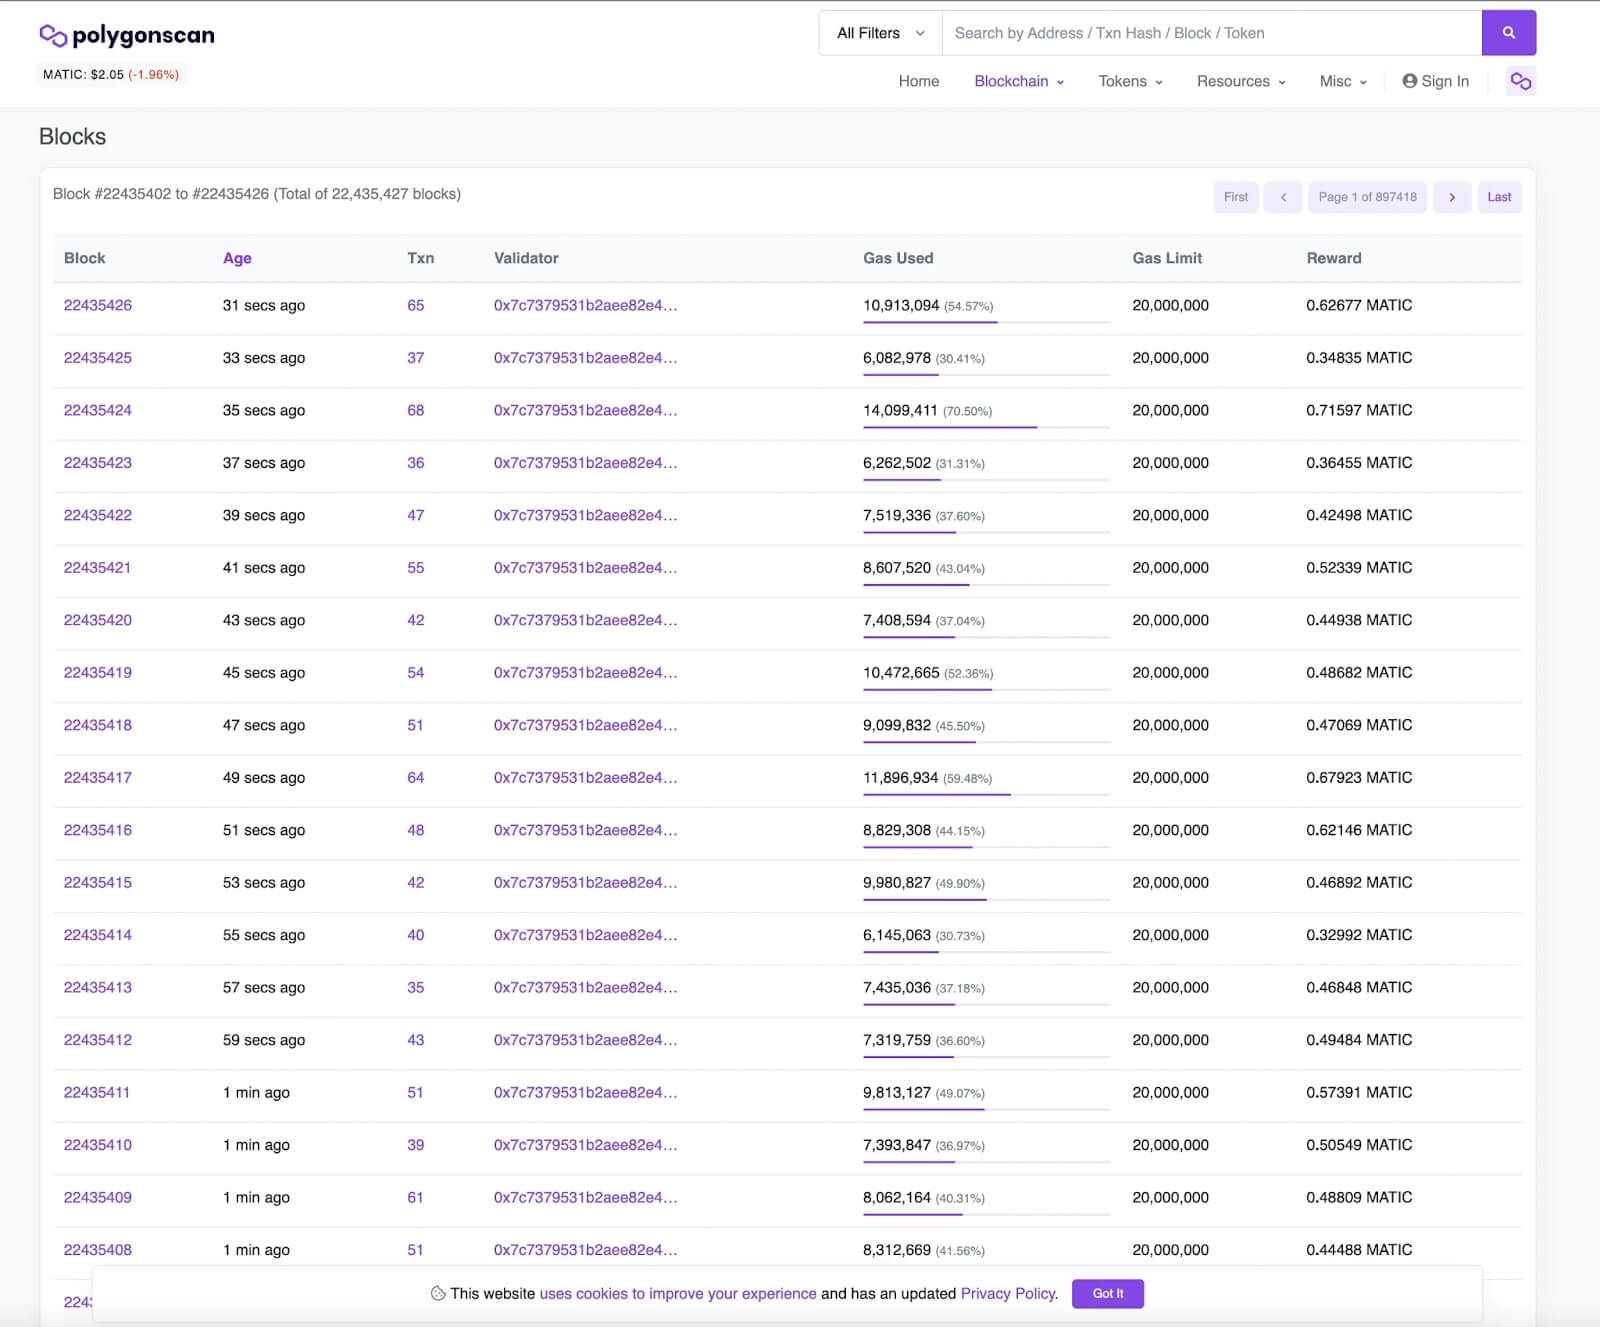Image resolution: width=1600 pixels, height=1327 pixels.
Task: Open block 22435419
Action: click(98, 672)
